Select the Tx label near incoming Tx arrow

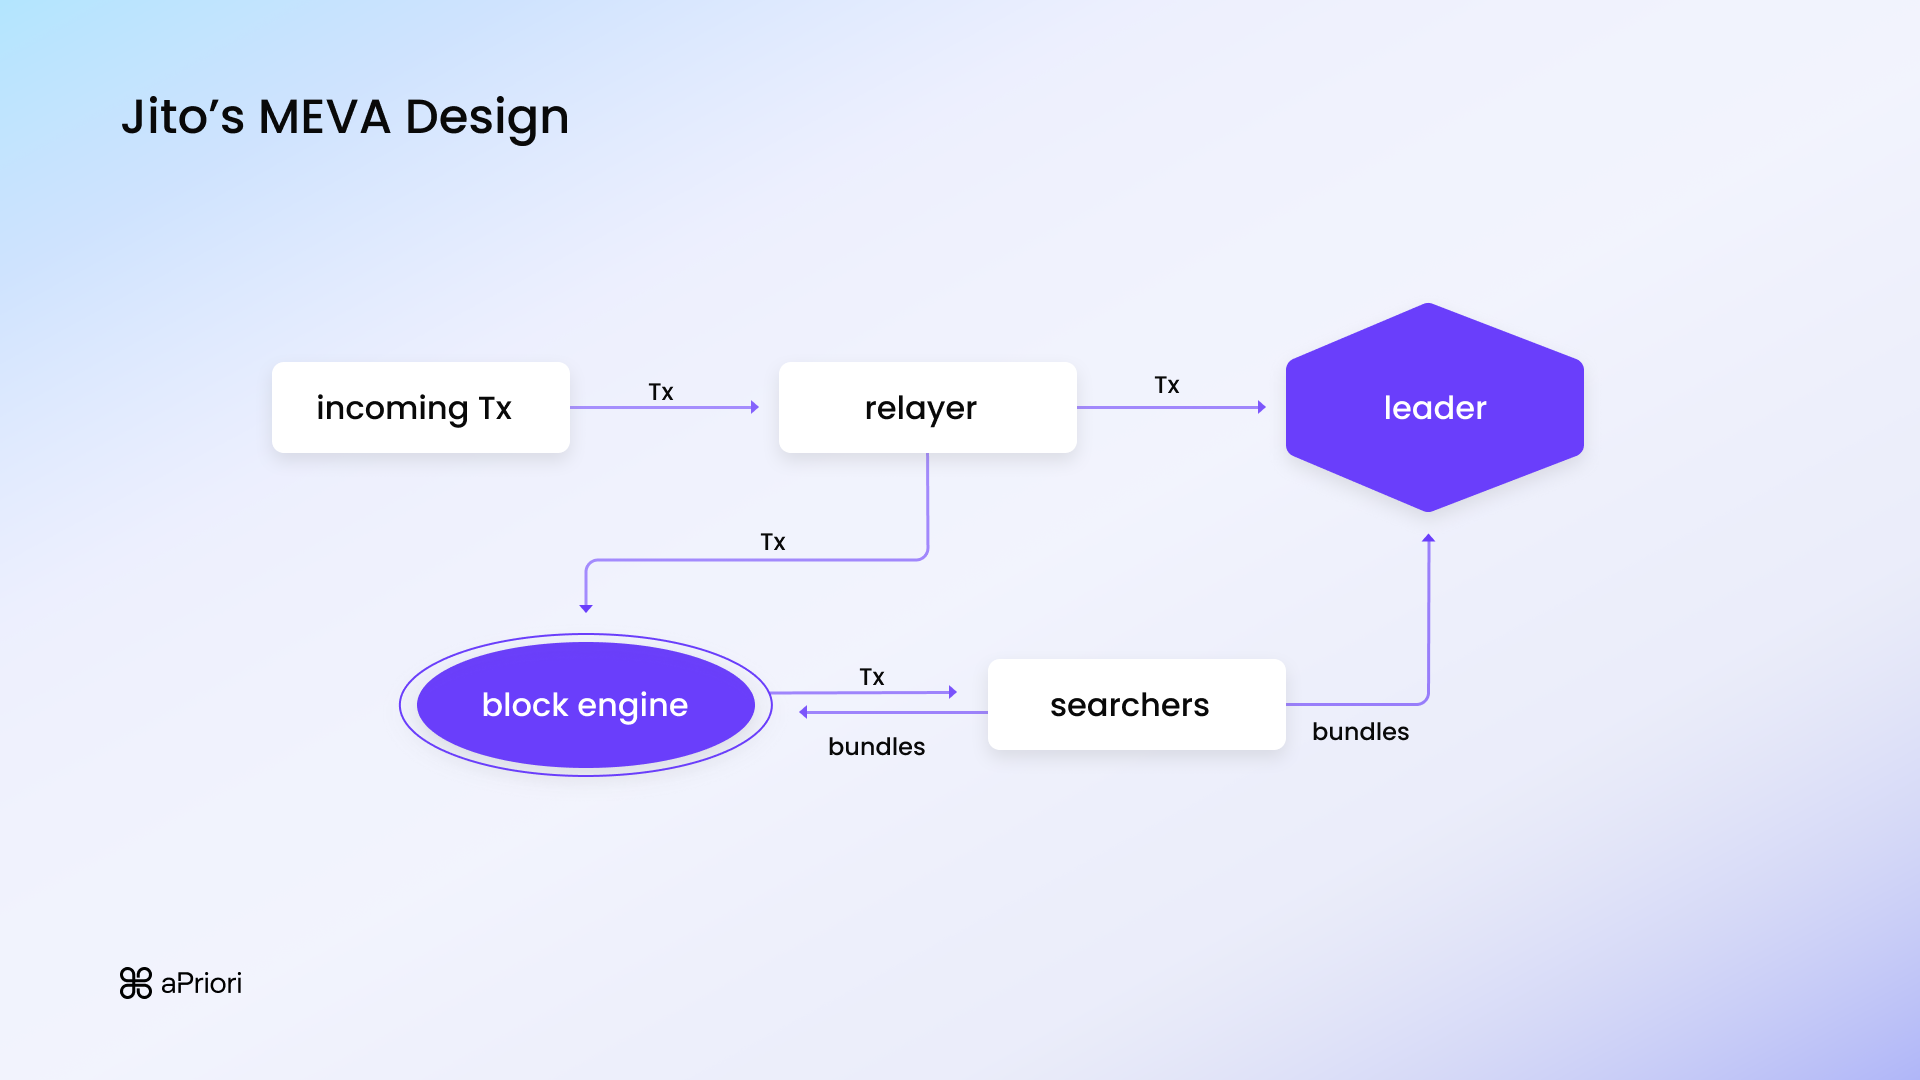point(661,392)
